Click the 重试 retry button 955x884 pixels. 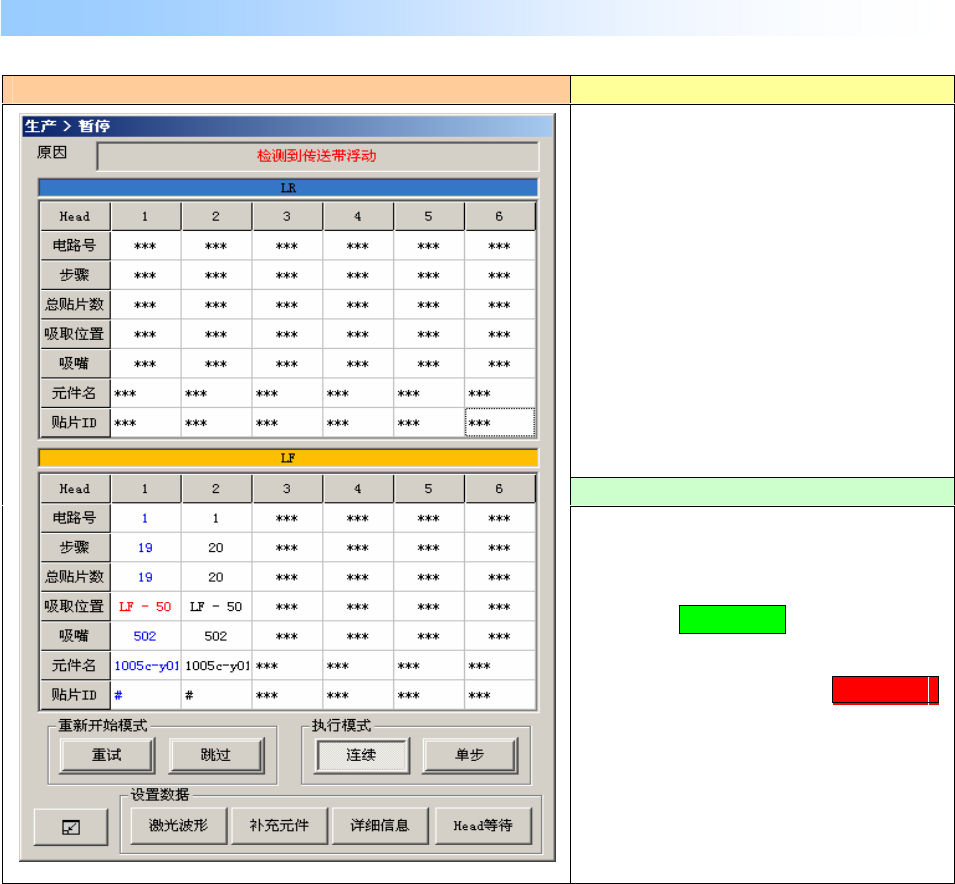107,755
